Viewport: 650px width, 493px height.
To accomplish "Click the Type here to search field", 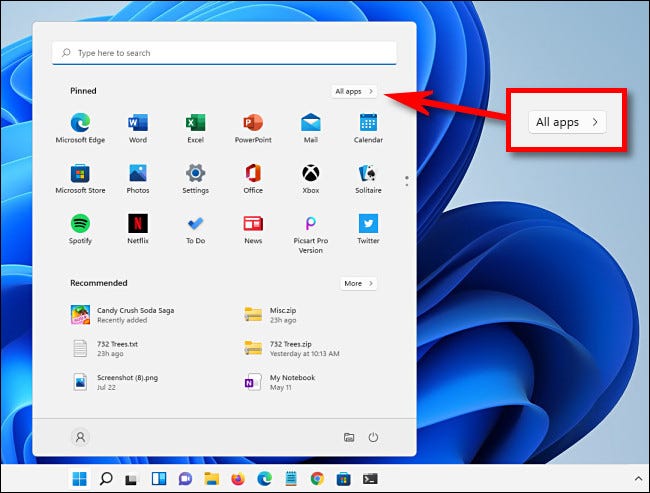I will [224, 53].
